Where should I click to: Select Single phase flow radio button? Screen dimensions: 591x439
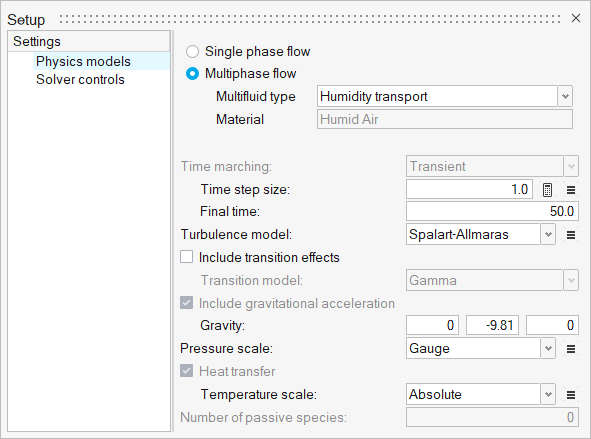click(x=192, y=52)
